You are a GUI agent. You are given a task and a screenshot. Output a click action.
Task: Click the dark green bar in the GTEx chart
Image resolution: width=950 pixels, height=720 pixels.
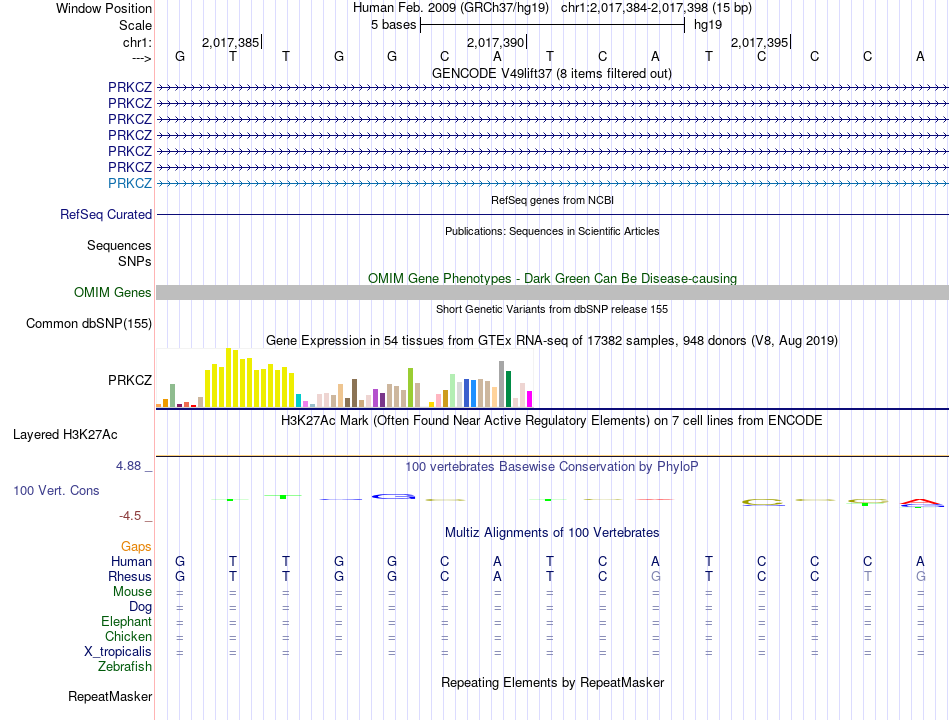point(508,389)
